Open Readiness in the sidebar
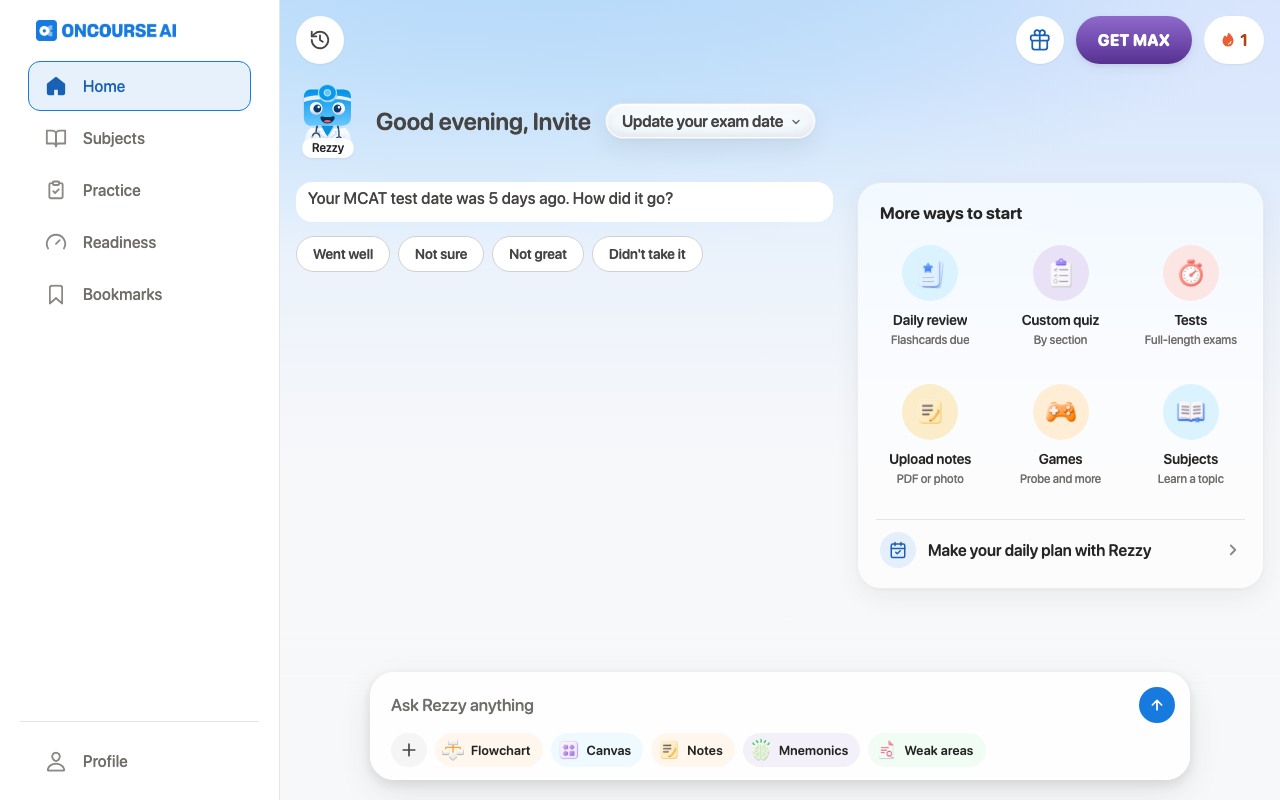The width and height of the screenshot is (1280, 800). (x=139, y=242)
